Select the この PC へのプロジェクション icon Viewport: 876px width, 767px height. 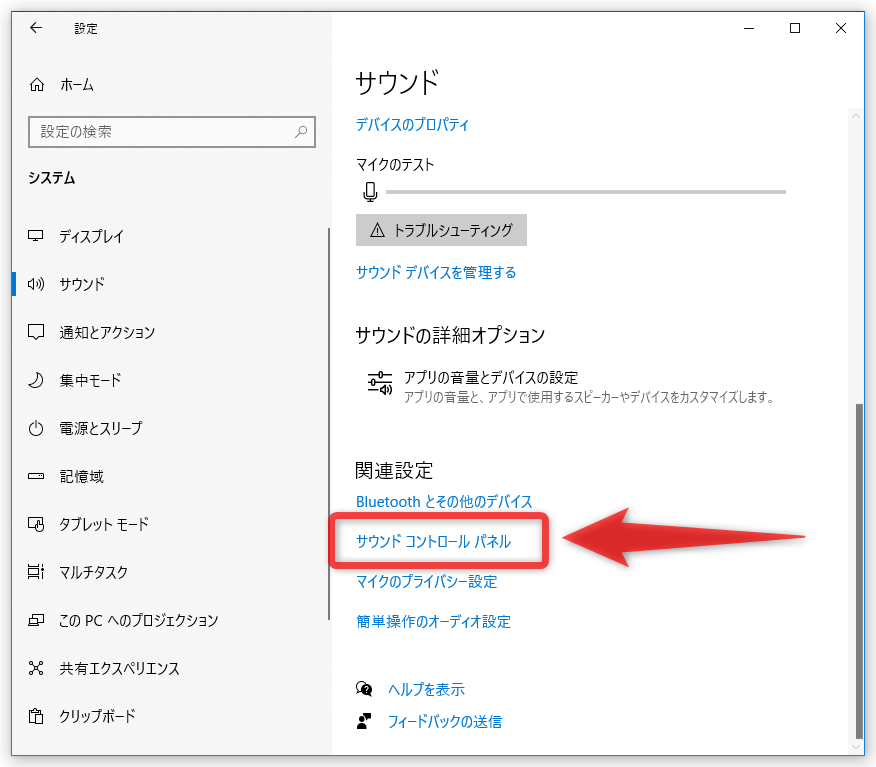coord(36,620)
